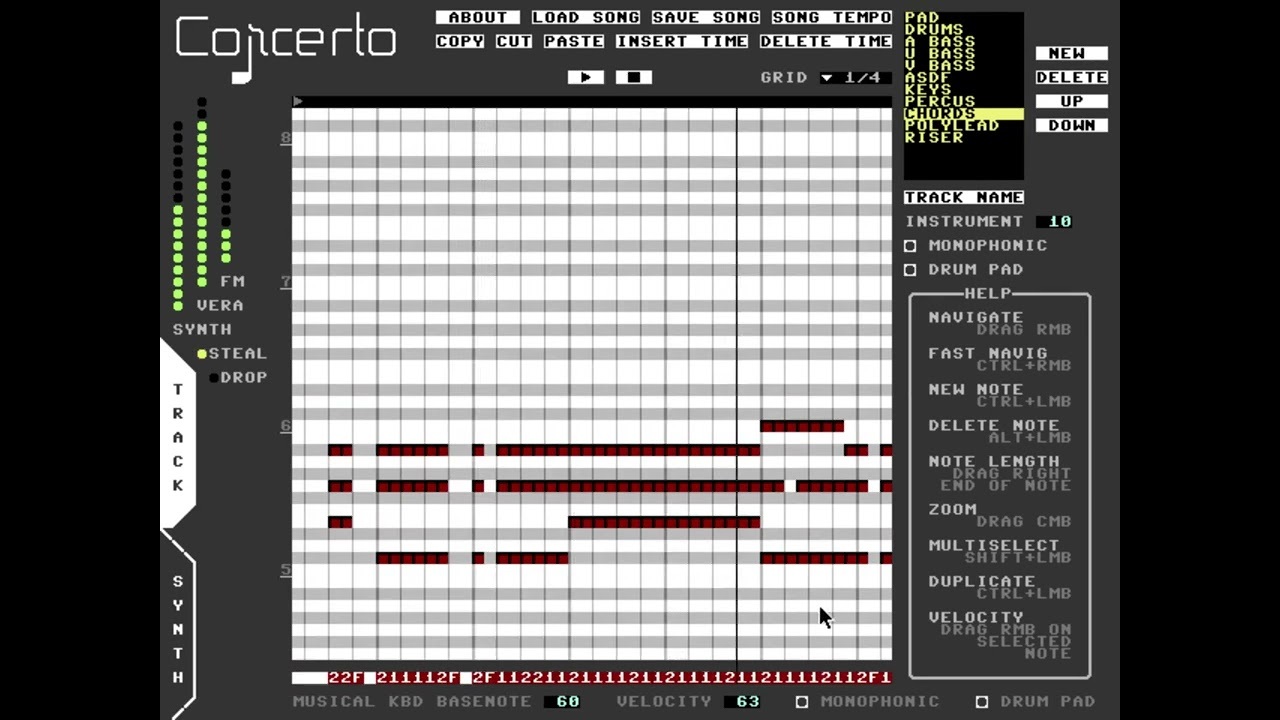Click the PASTE button

574,41
